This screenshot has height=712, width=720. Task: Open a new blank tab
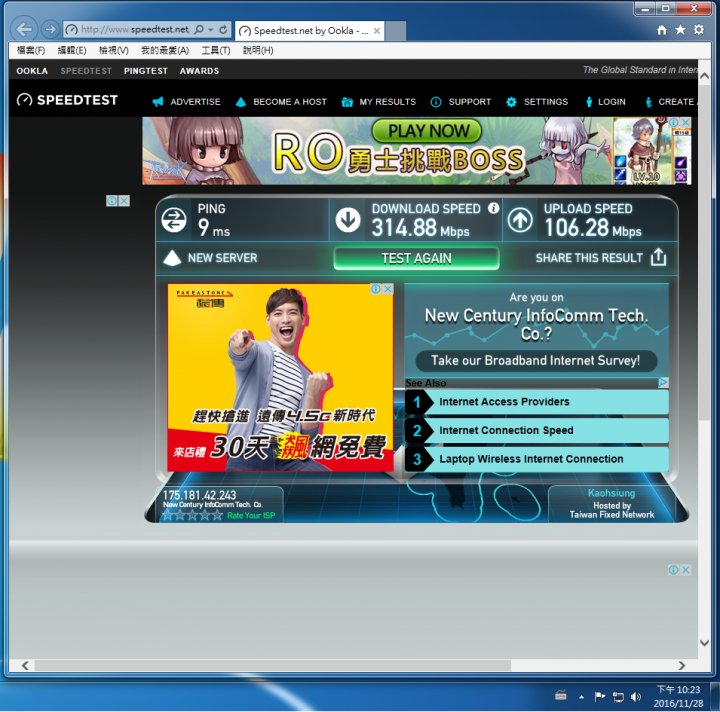(395, 31)
